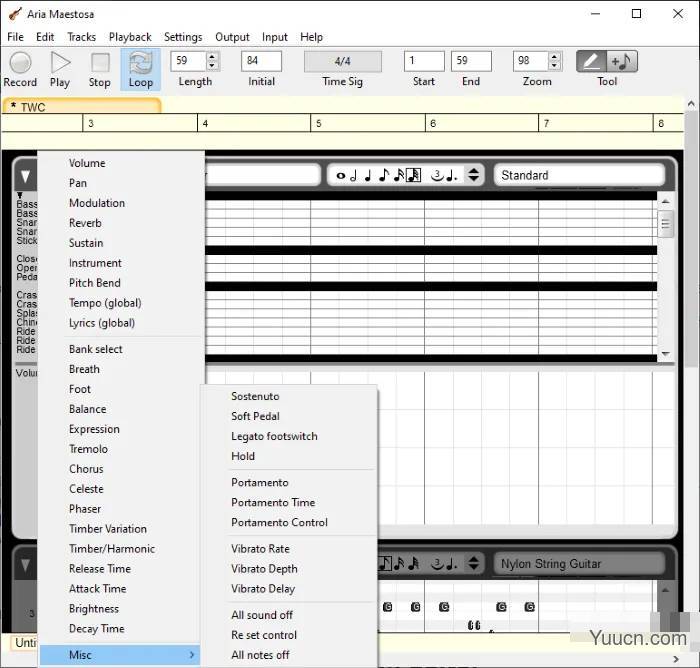Image resolution: width=700 pixels, height=668 pixels.
Task: Choose Sostenuto from the Misc submenu
Action: coord(290,396)
